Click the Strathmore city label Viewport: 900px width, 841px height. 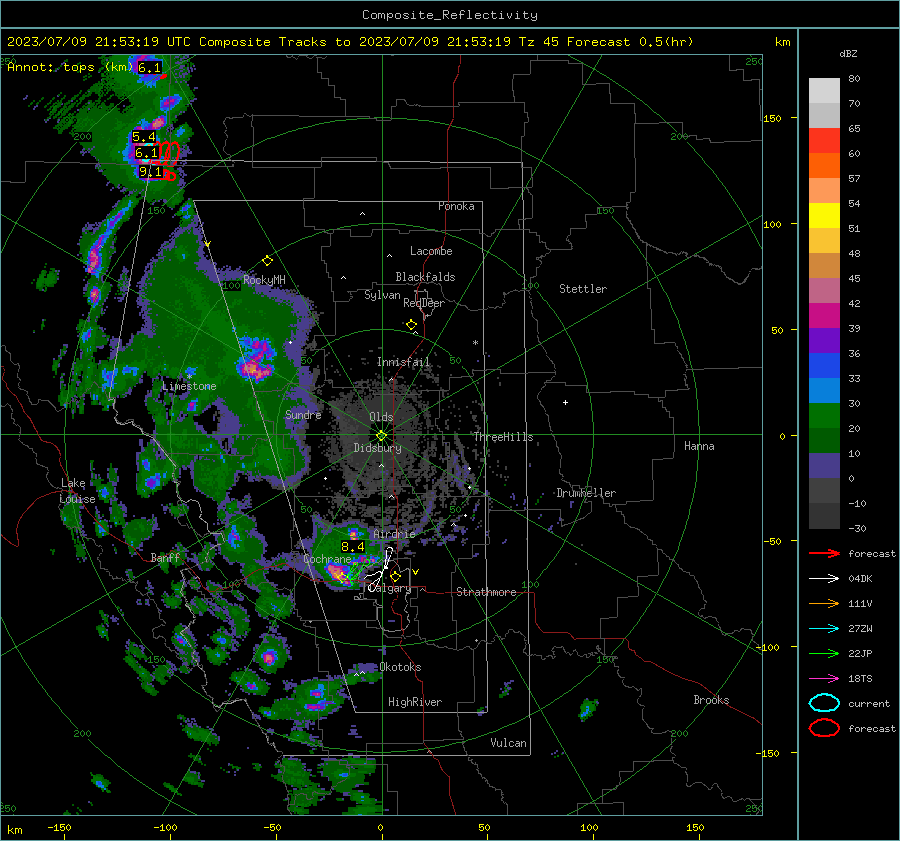pos(486,592)
